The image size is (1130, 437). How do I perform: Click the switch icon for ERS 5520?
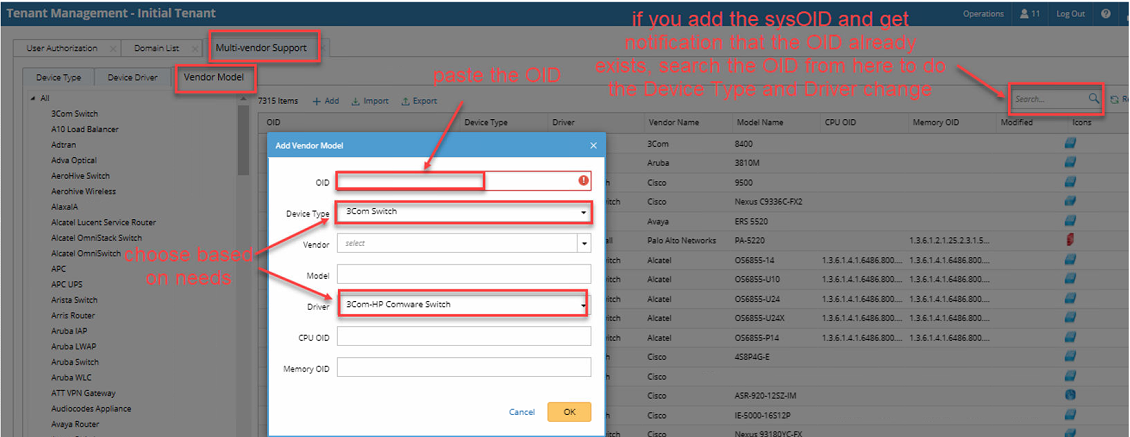point(1070,221)
